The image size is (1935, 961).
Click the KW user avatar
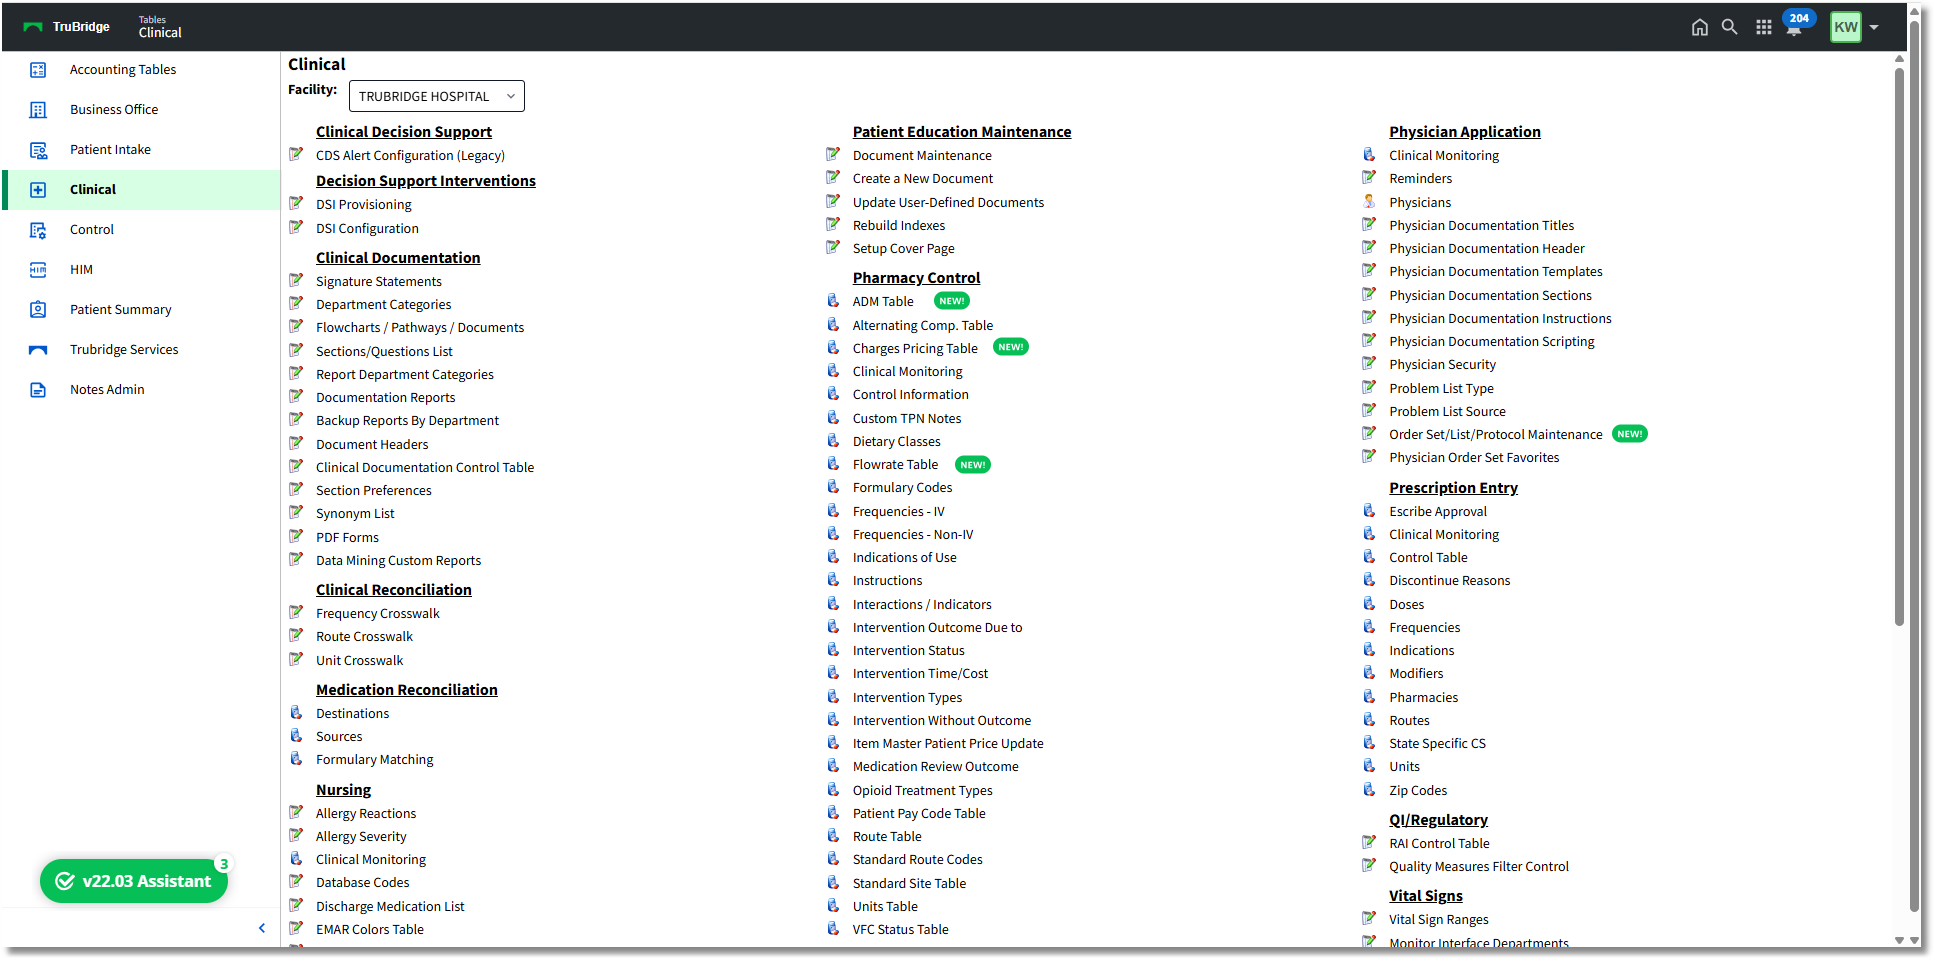pyautogui.click(x=1846, y=27)
